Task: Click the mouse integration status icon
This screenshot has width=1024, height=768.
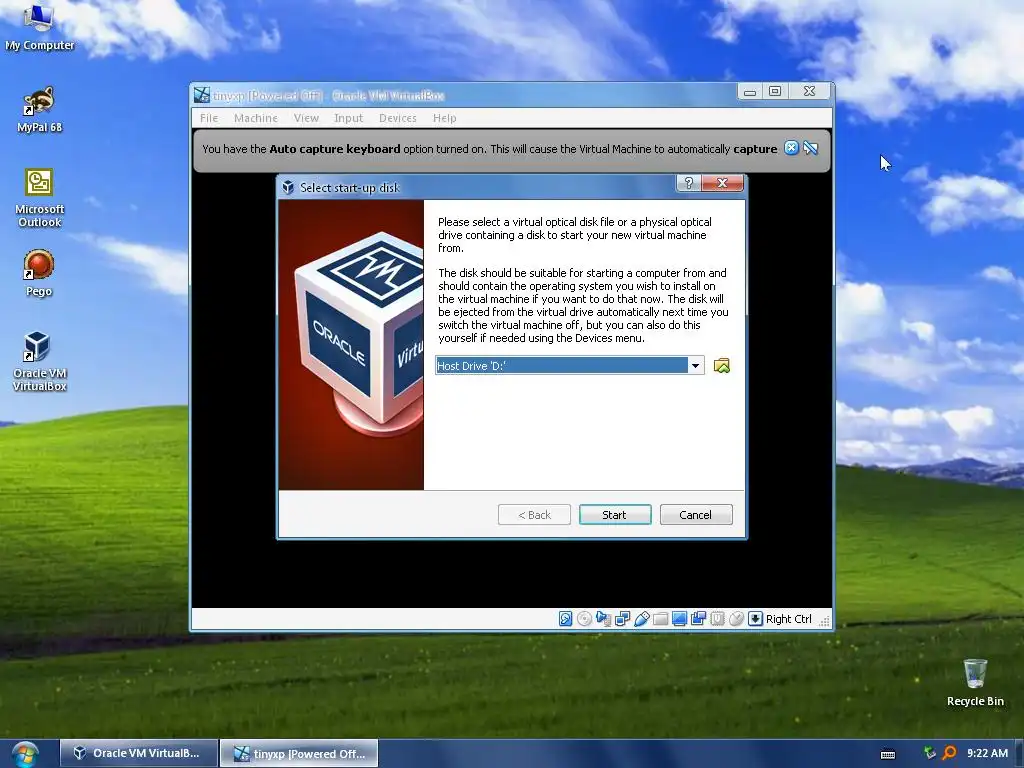Action: click(736, 618)
